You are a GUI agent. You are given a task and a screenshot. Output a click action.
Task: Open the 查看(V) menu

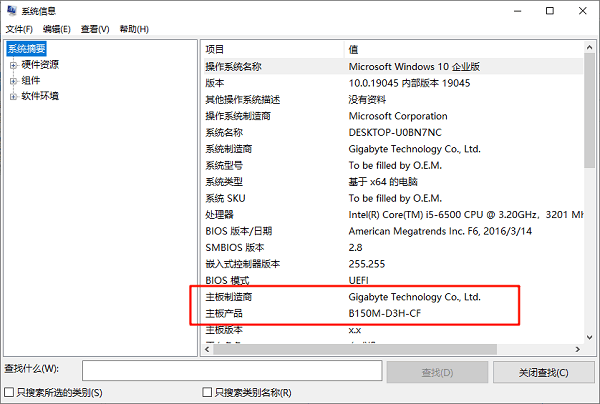pos(95,29)
